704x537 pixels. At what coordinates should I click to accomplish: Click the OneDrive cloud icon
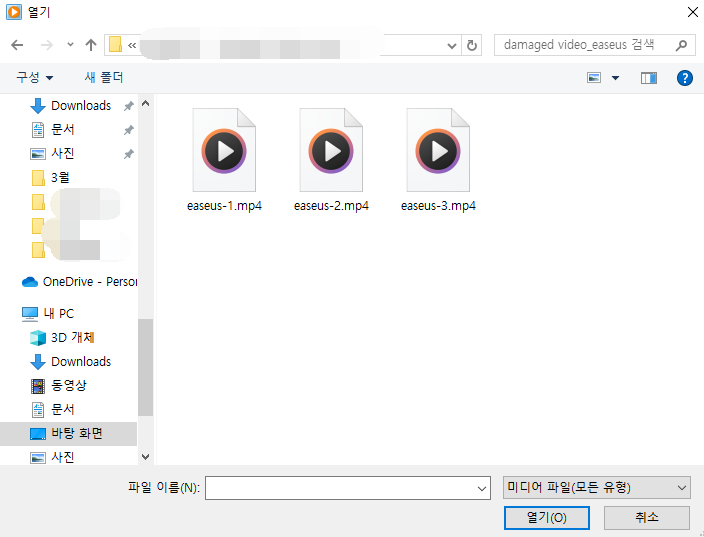point(30,282)
